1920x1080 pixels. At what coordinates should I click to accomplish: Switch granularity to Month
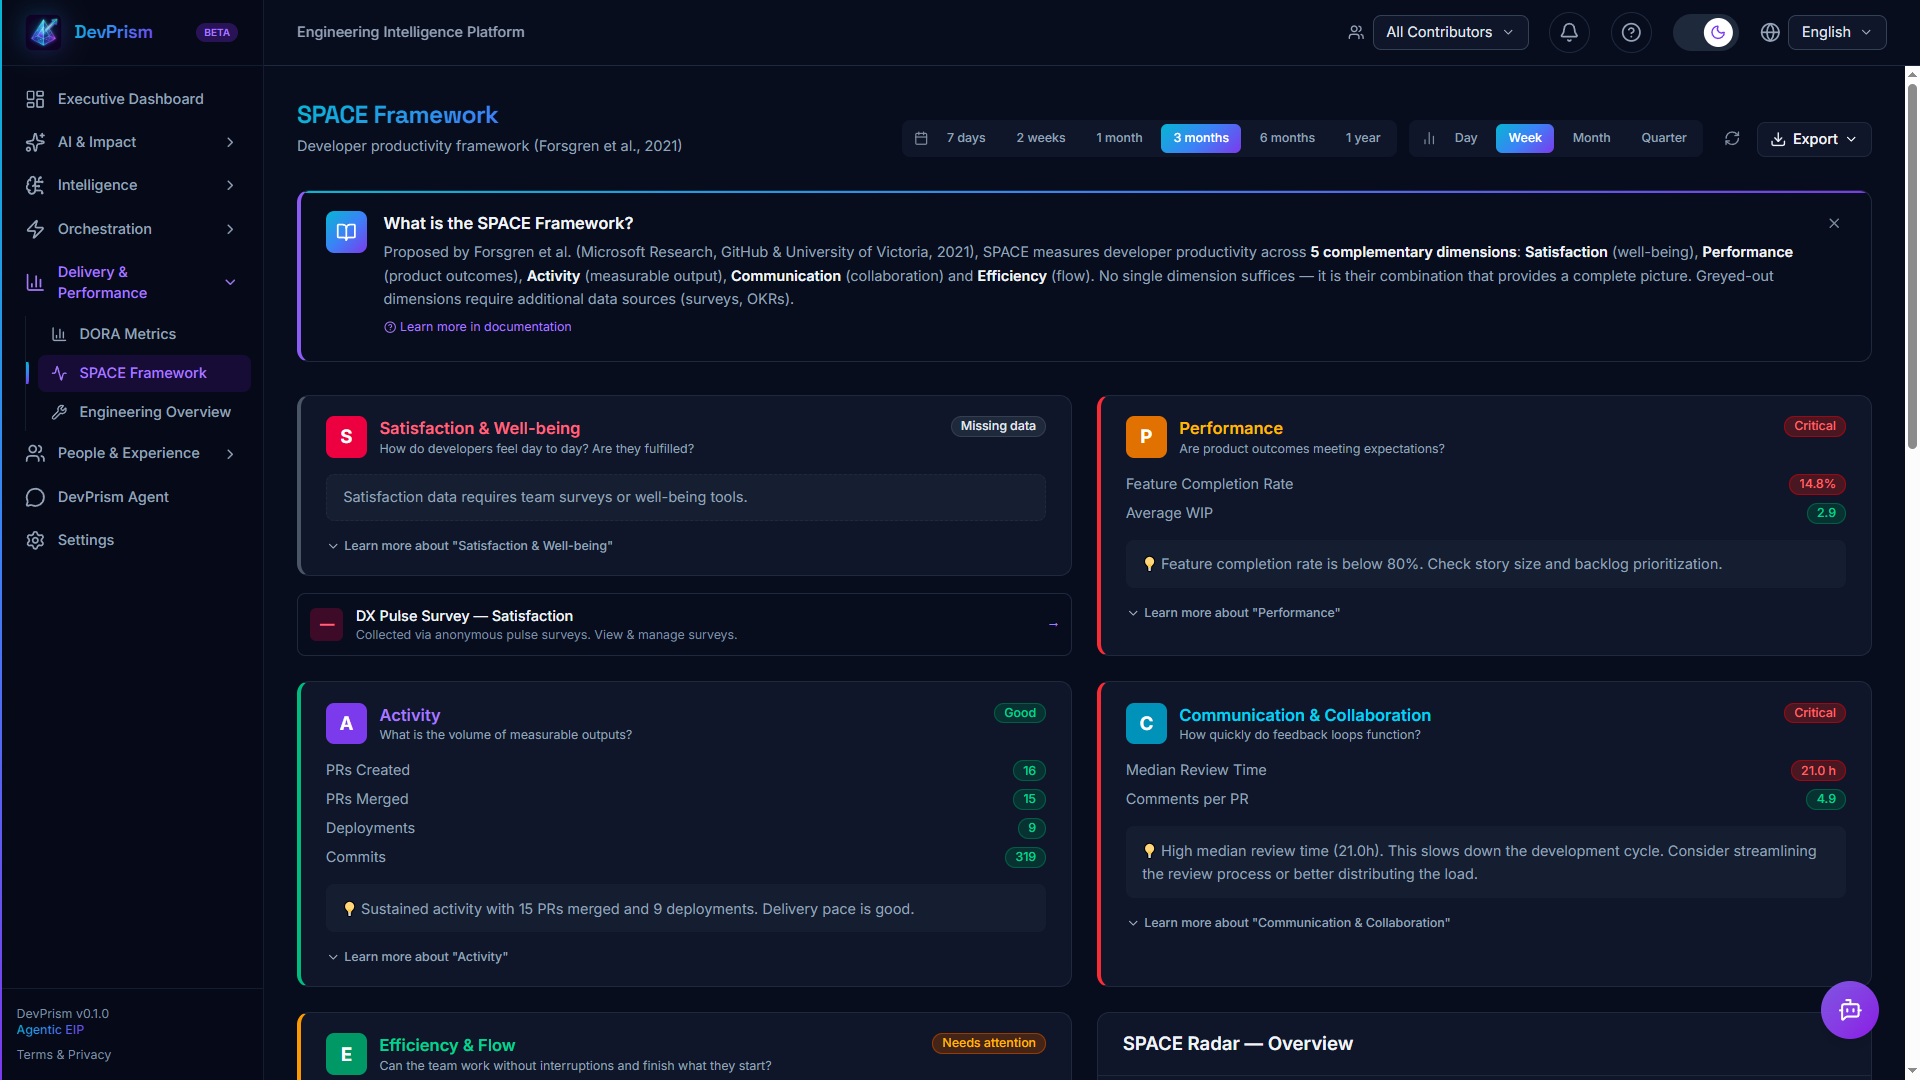[x=1591, y=138]
